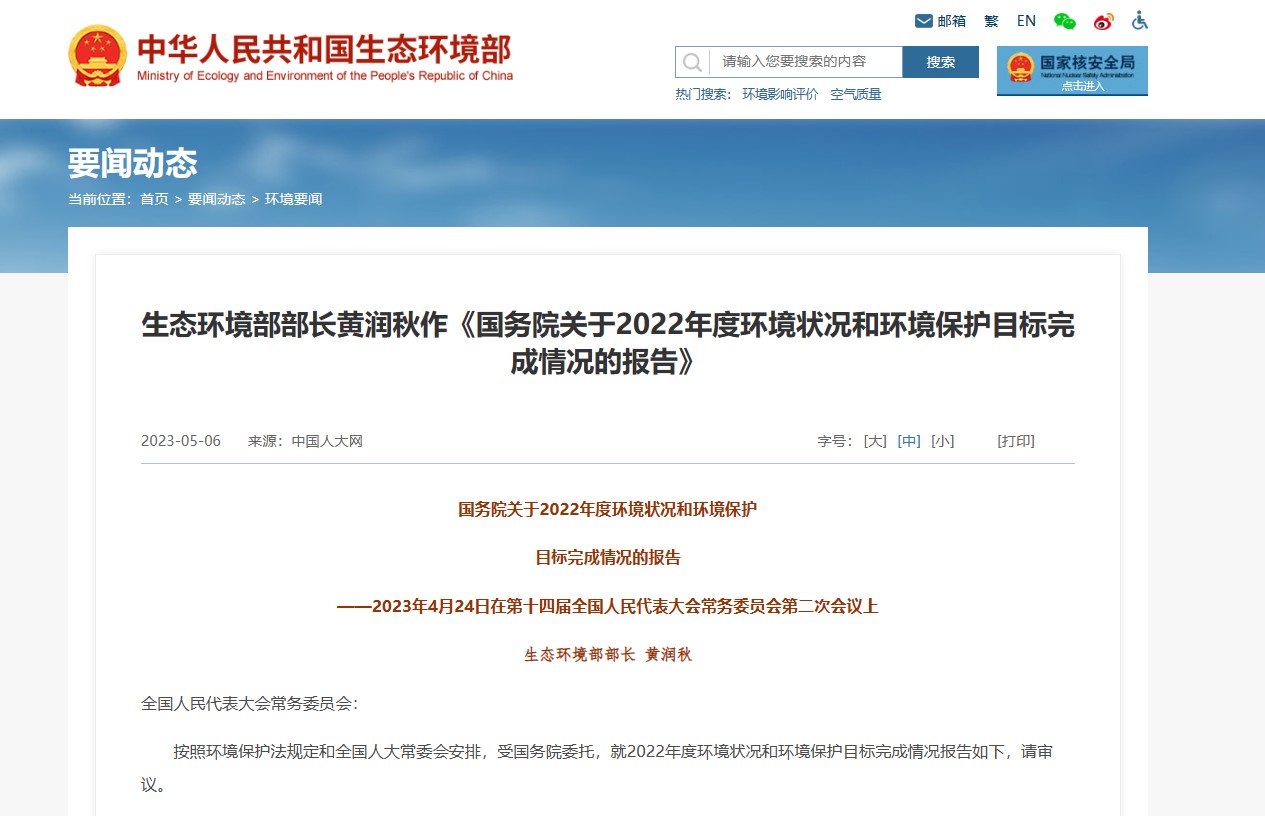Open the accessibility wheelchair icon
Image resolution: width=1265 pixels, height=816 pixels.
tap(1140, 20)
